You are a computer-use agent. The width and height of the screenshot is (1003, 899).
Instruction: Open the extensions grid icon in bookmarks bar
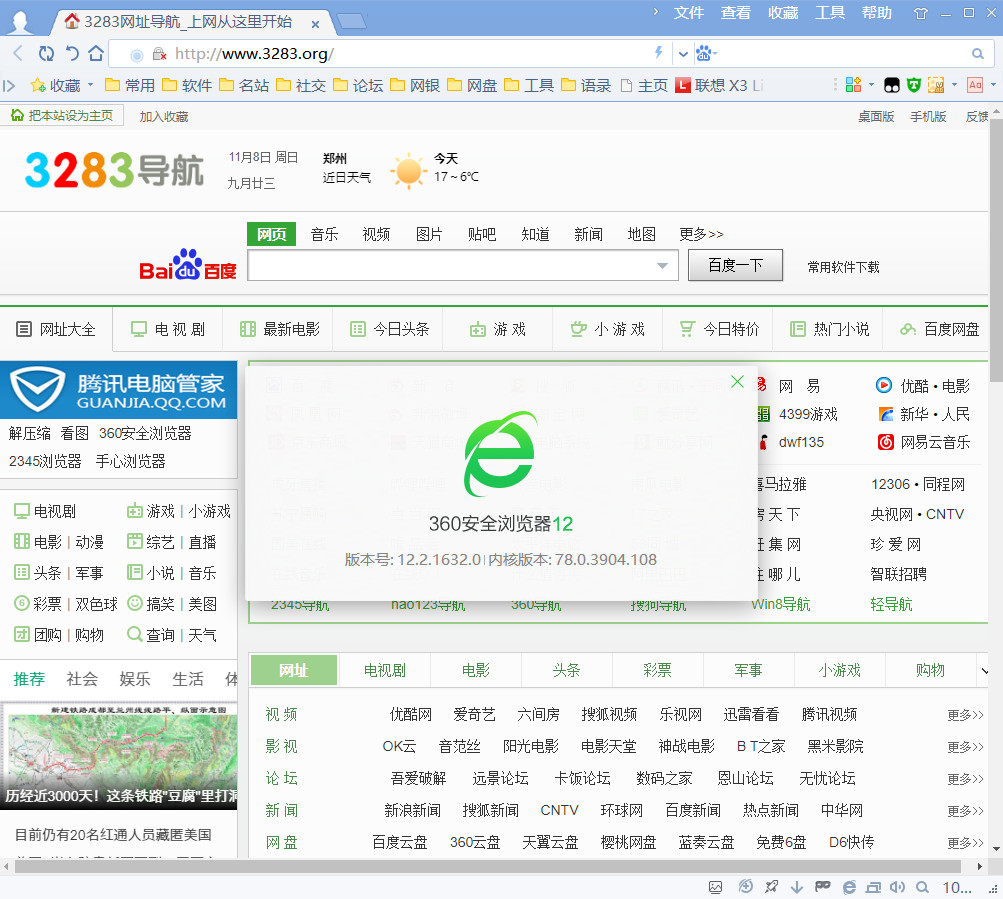[x=853, y=84]
